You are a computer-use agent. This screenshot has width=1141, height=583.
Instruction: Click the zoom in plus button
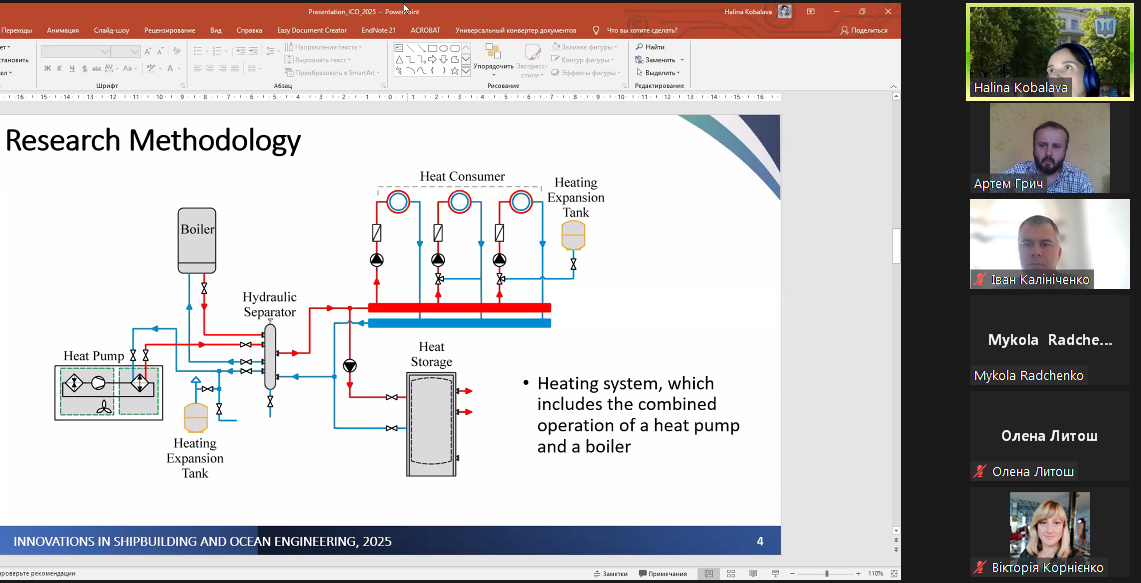(x=858, y=574)
